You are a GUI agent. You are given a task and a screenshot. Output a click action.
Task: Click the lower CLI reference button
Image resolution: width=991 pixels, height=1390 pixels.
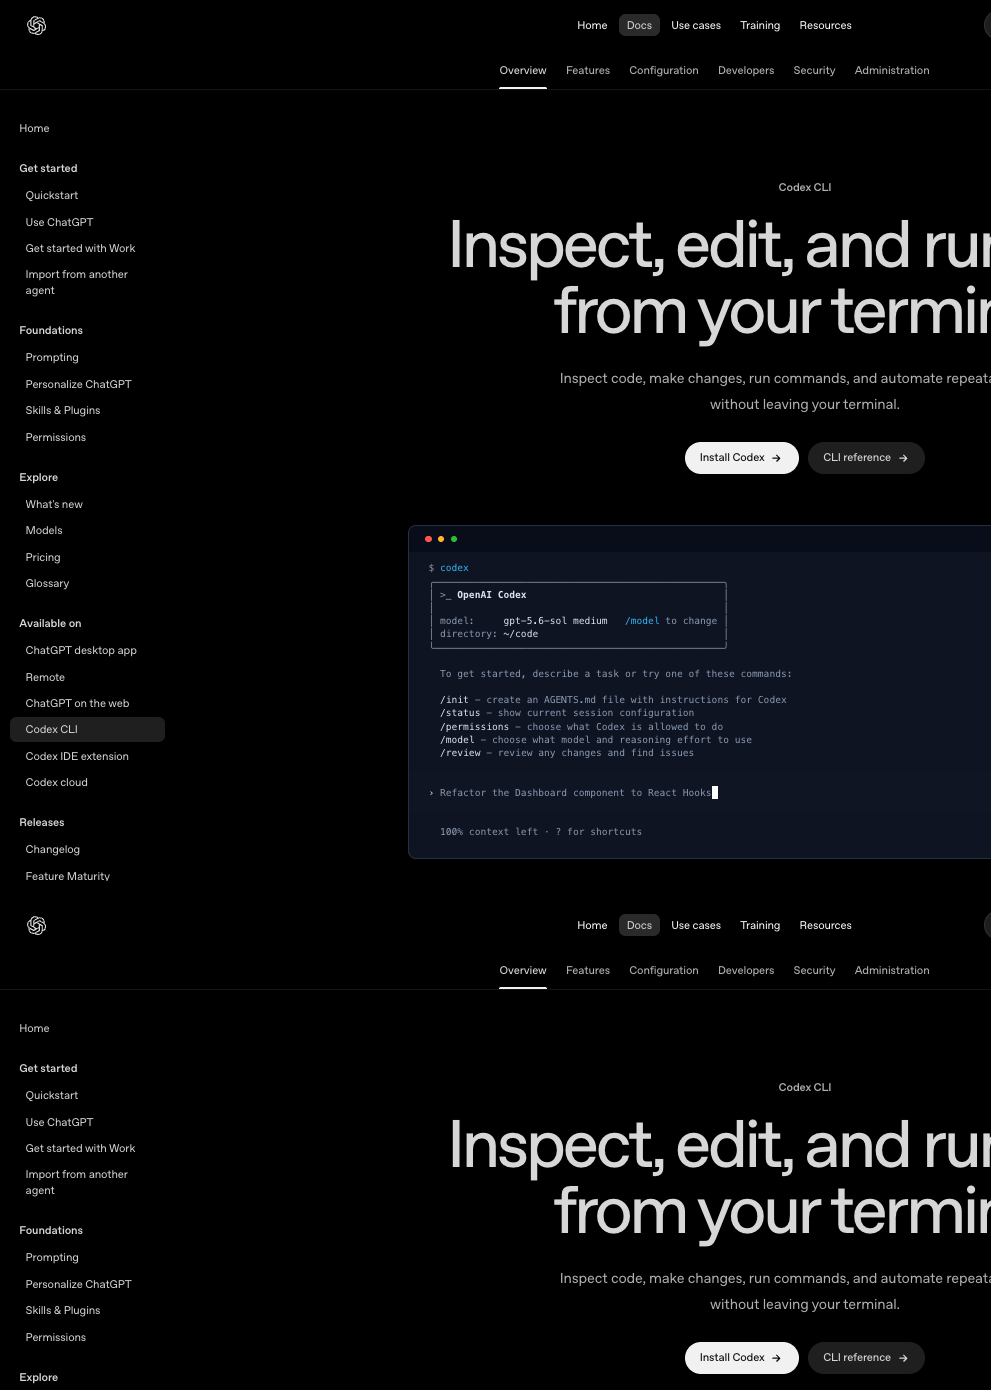(866, 1358)
